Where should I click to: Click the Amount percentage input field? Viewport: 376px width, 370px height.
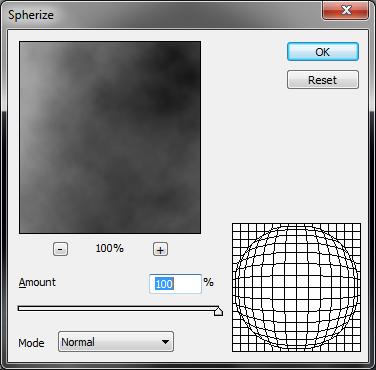[x=175, y=284]
